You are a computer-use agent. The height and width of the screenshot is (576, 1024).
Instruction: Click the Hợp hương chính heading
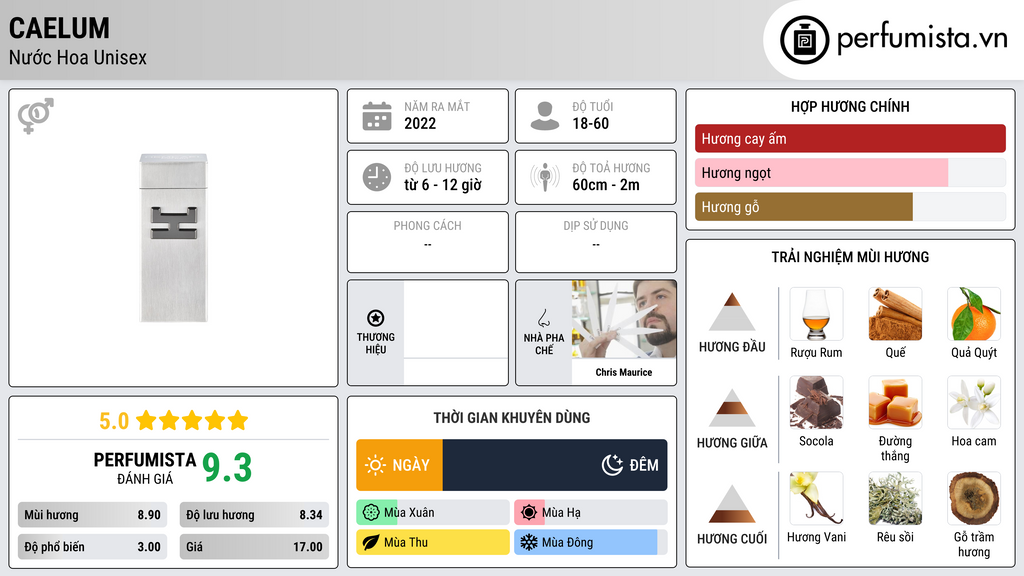pyautogui.click(x=850, y=106)
